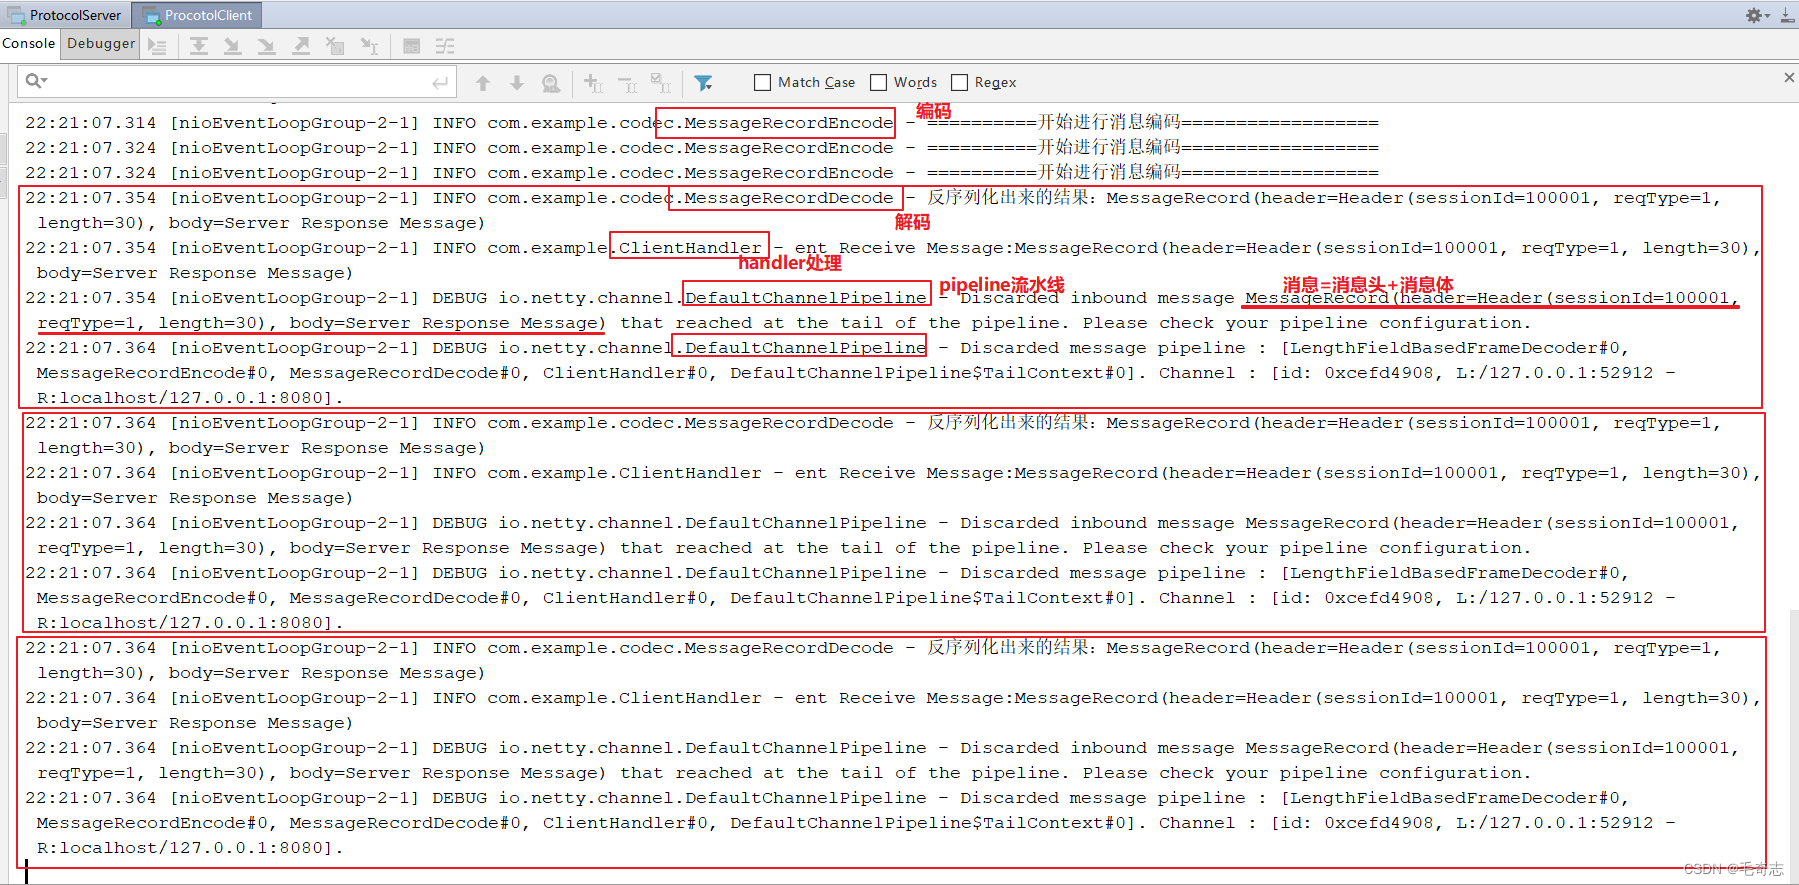This screenshot has height=885, width=1799.
Task: Select all search occurrences
Action: 661,83
